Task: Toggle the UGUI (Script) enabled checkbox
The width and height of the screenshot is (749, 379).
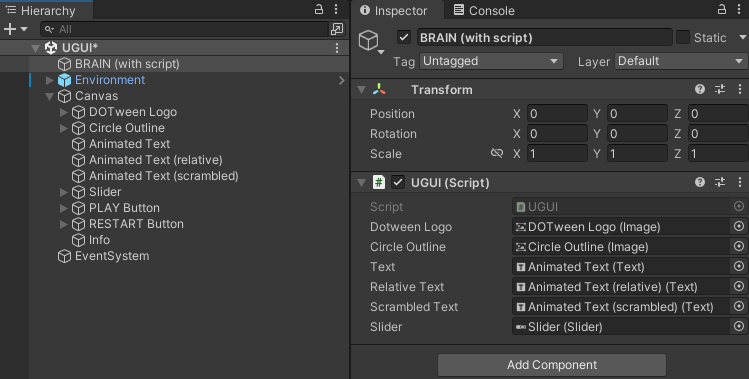Action: click(x=398, y=182)
